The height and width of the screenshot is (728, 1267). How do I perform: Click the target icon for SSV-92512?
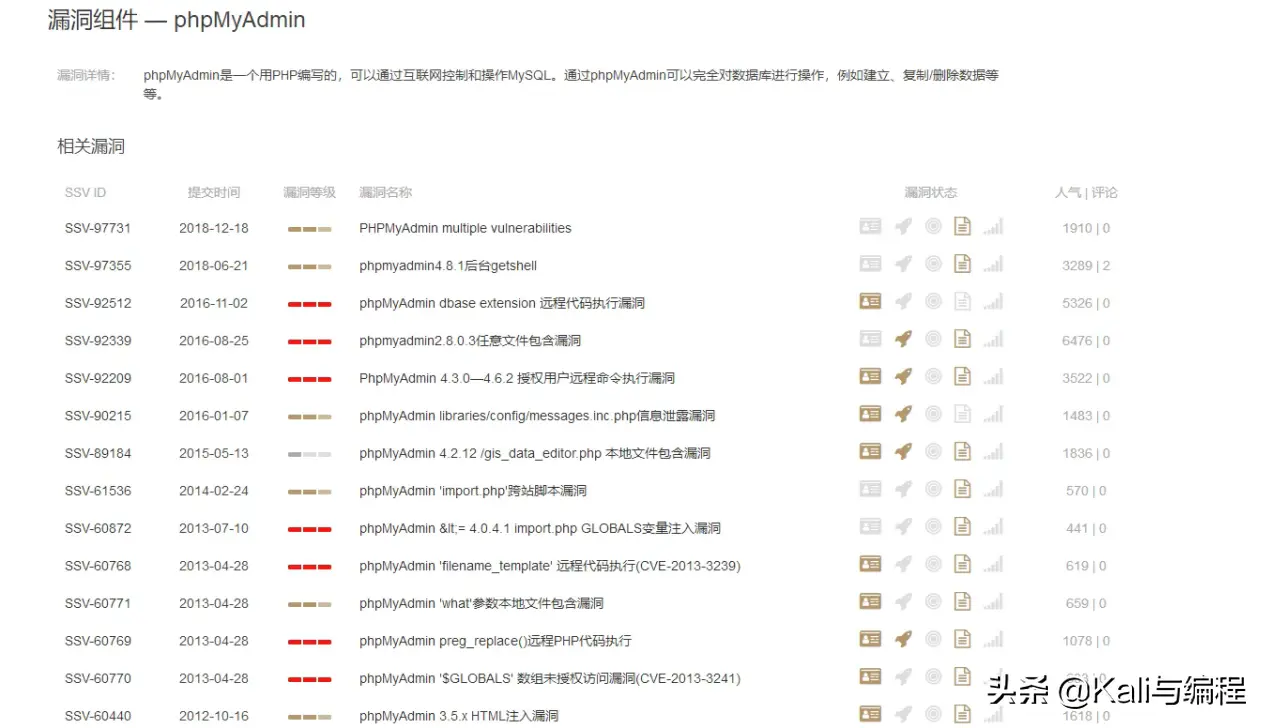click(933, 302)
